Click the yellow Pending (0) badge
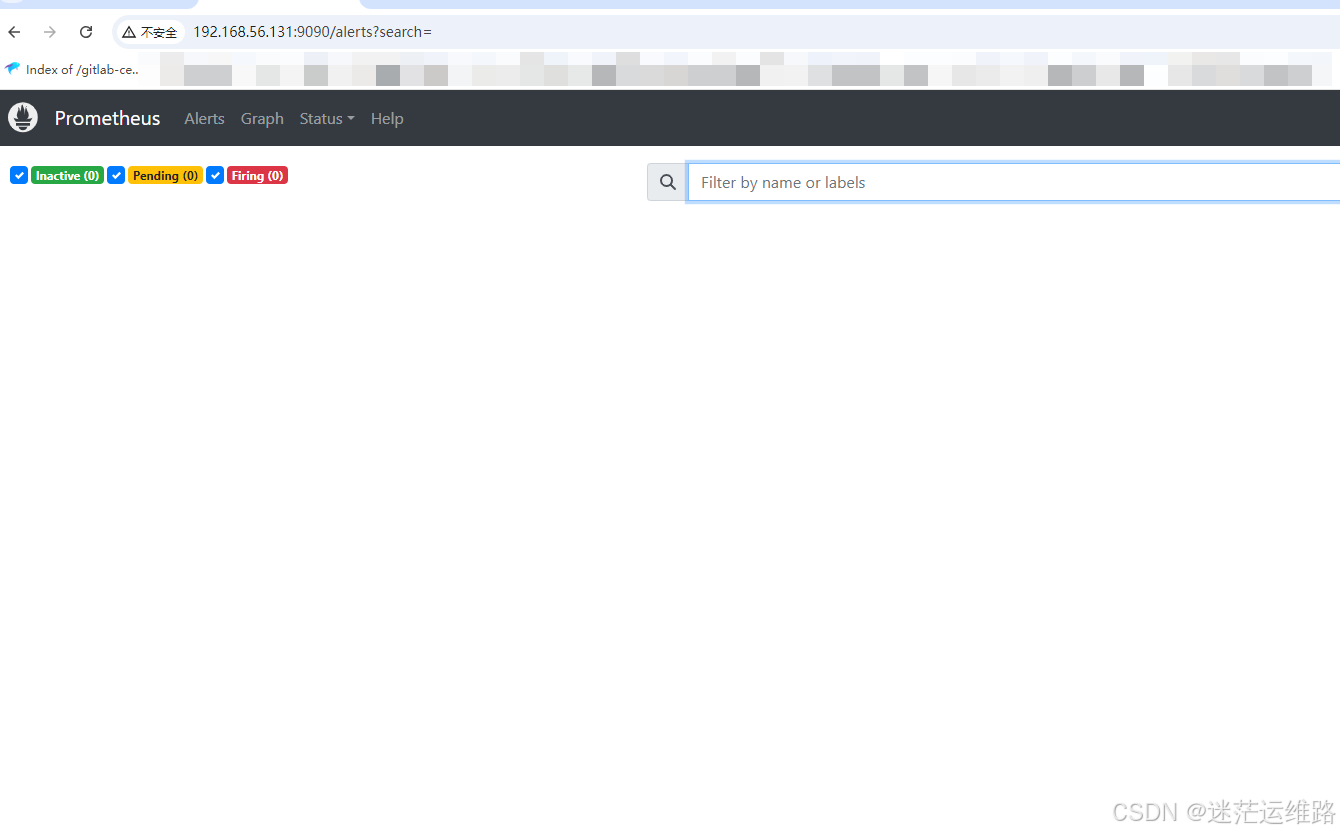1340x834 pixels. tap(165, 175)
